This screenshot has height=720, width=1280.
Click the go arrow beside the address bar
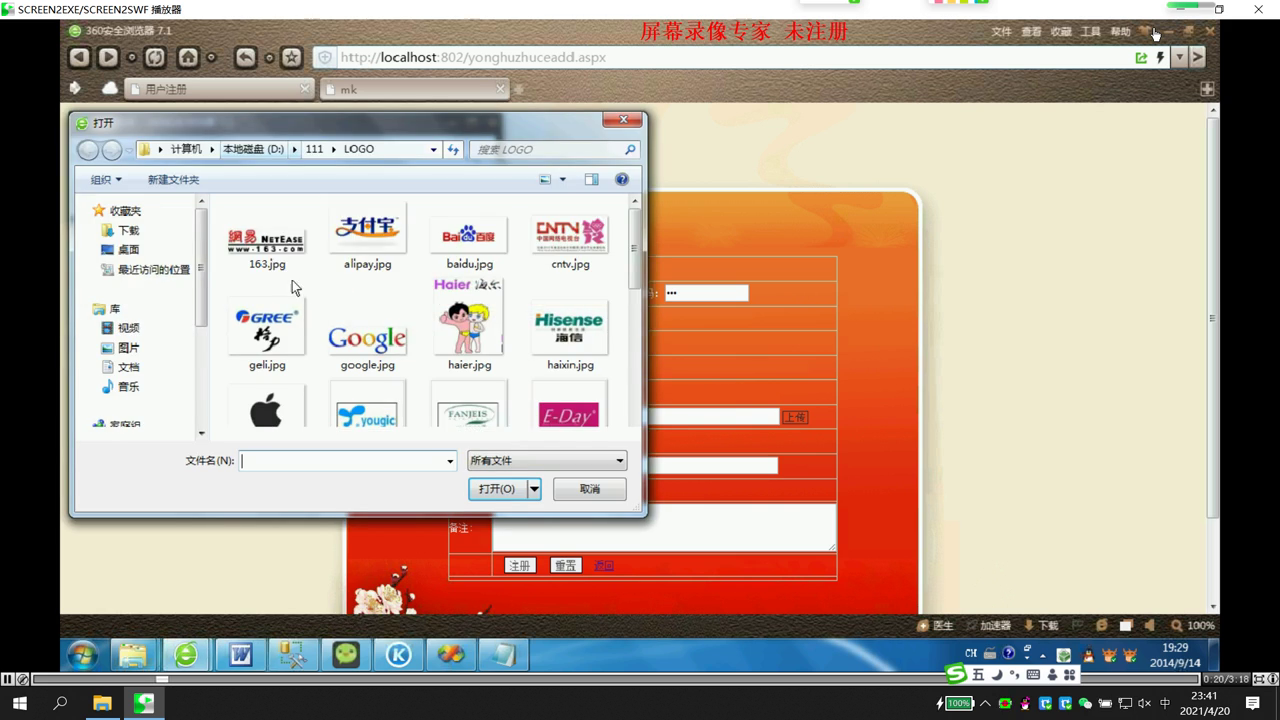(x=1197, y=57)
